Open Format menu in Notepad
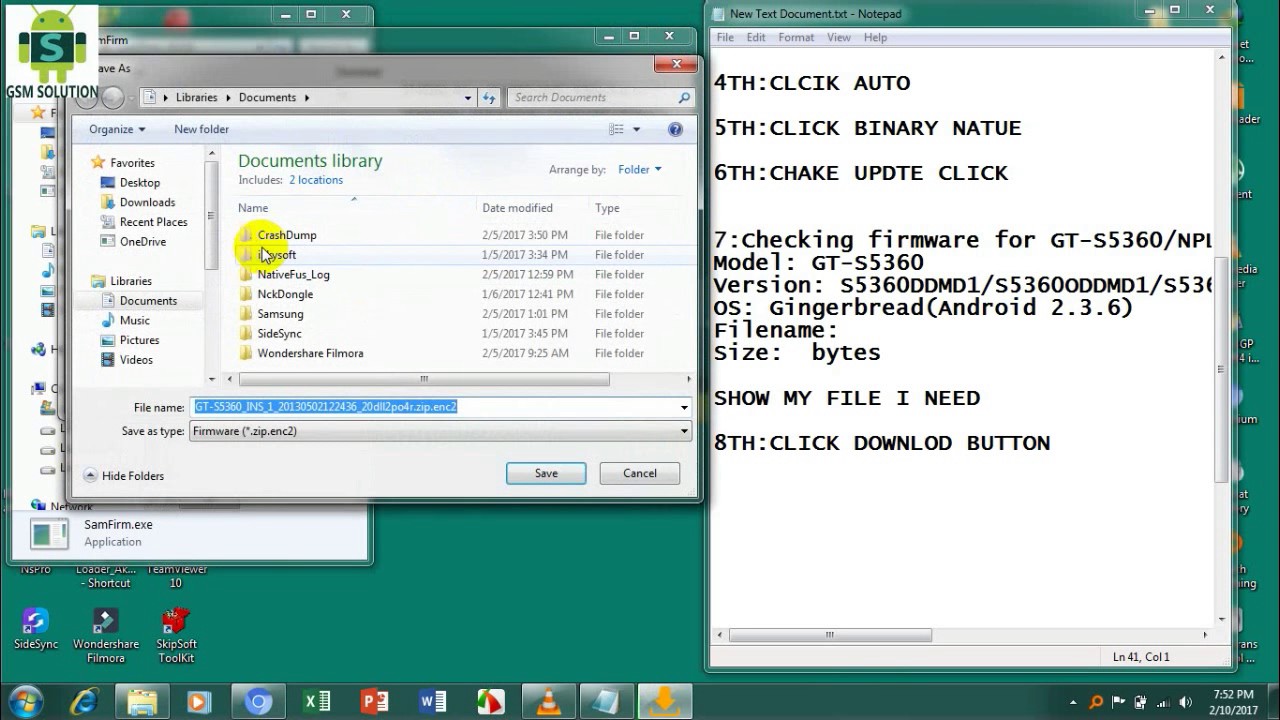The image size is (1280, 720). (x=796, y=37)
